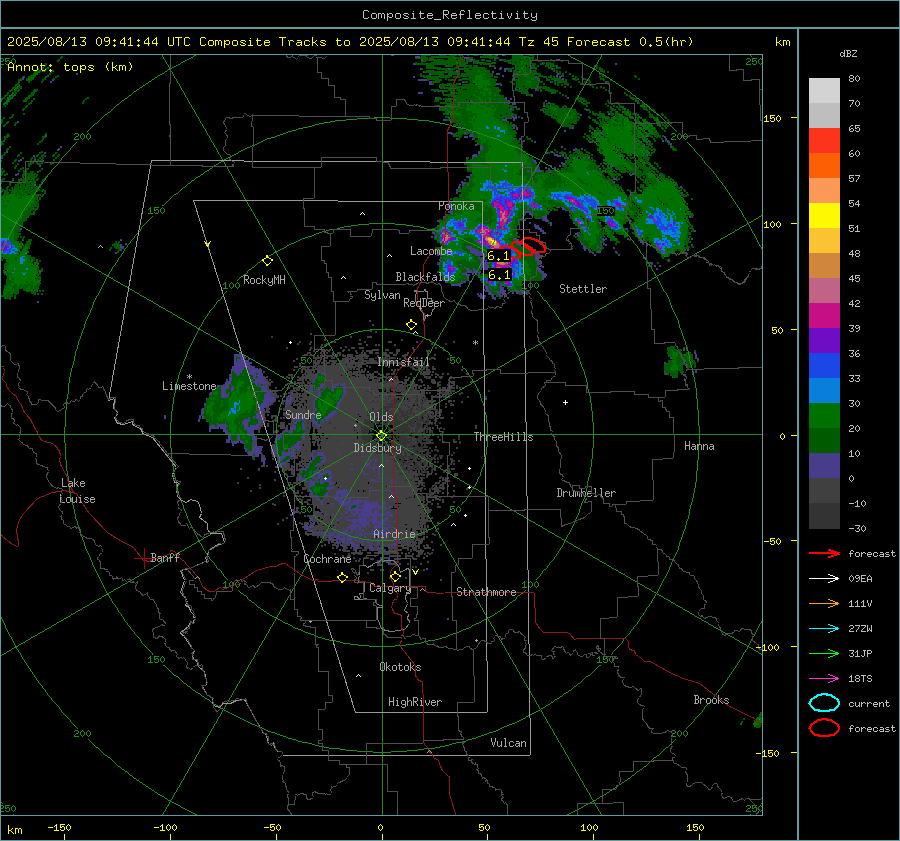The height and width of the screenshot is (841, 900).
Task: Click the Composite_Reflectivity title
Action: (x=449, y=15)
